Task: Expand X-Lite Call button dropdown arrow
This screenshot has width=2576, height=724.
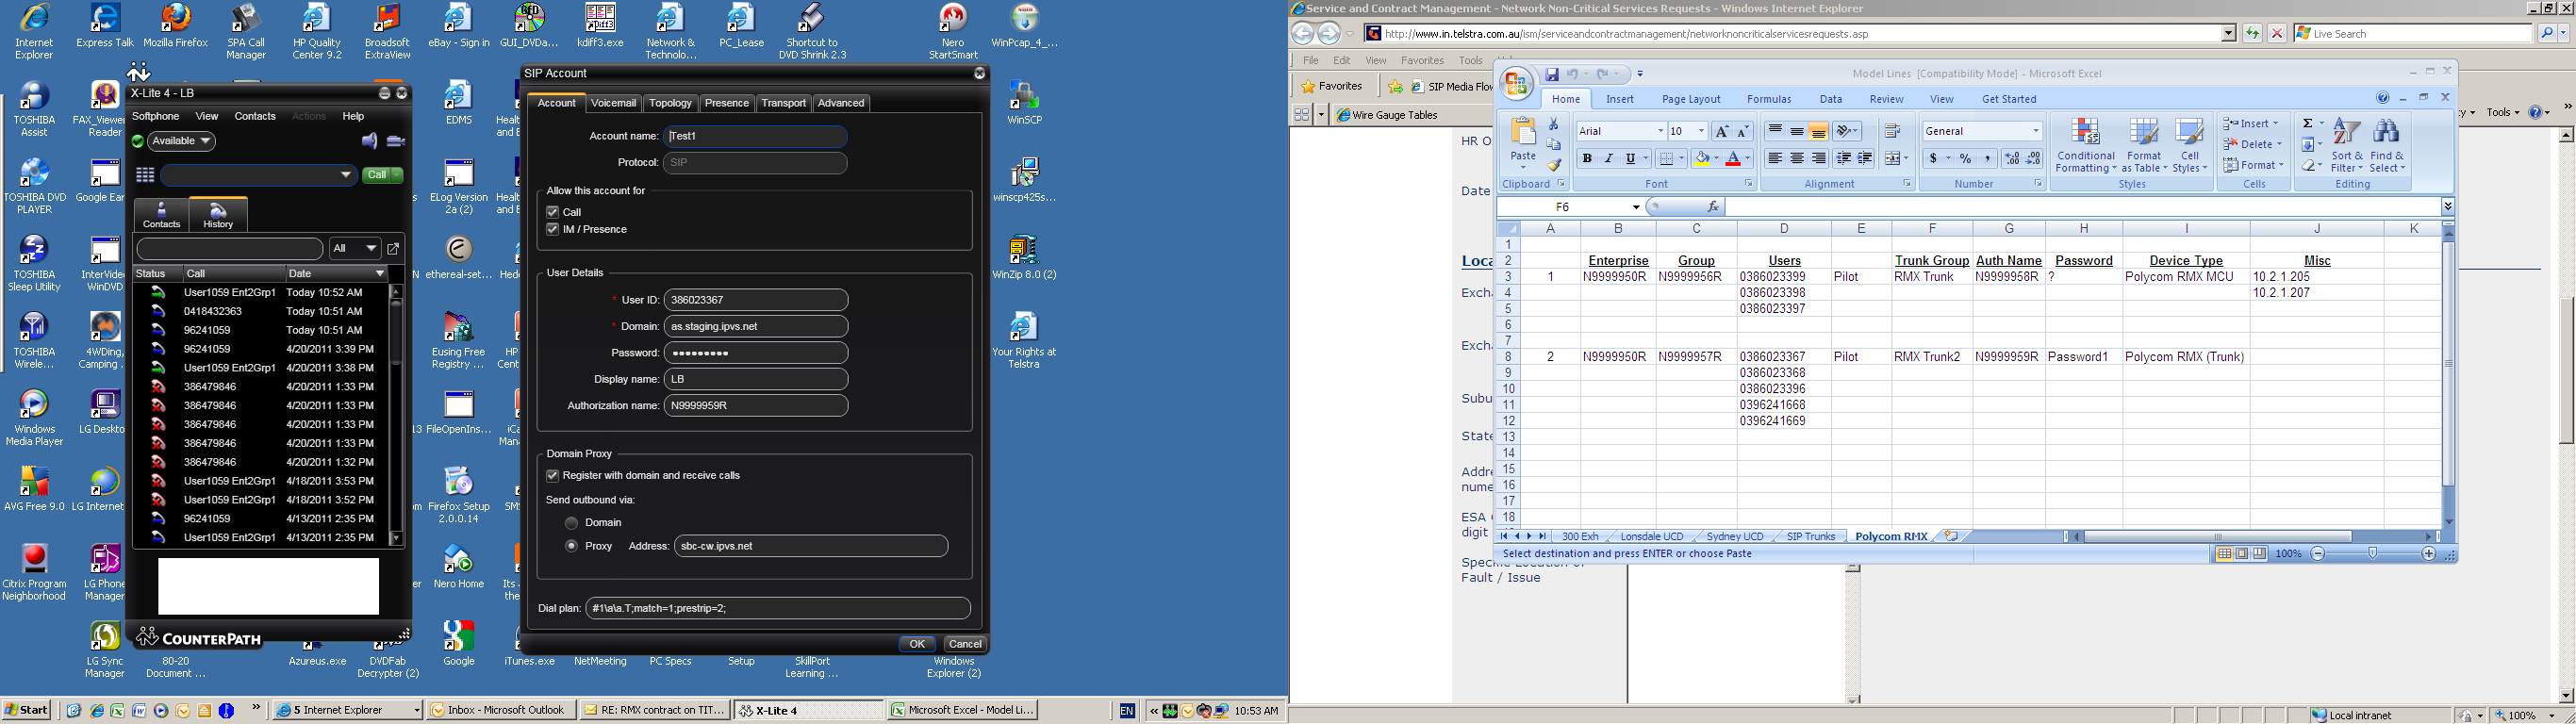Action: pyautogui.click(x=397, y=175)
